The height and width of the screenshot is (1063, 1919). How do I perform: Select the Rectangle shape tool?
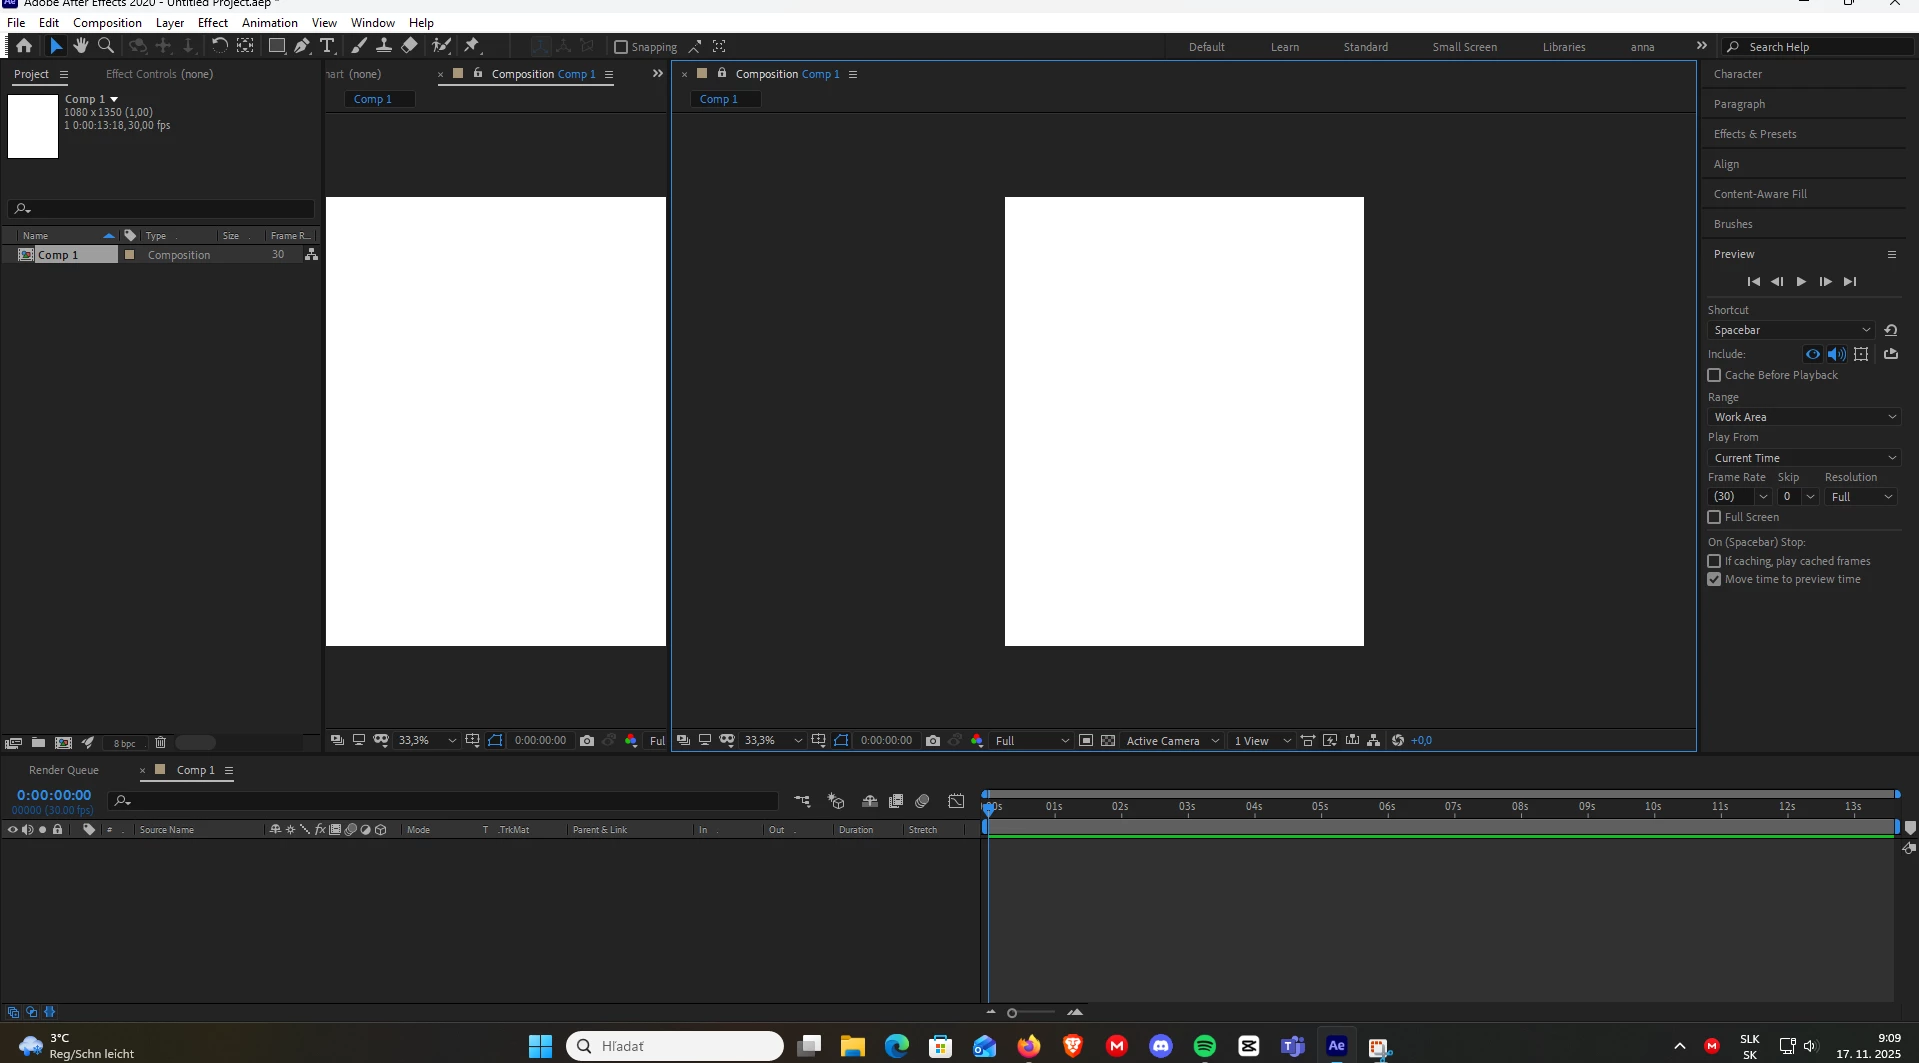coord(277,46)
